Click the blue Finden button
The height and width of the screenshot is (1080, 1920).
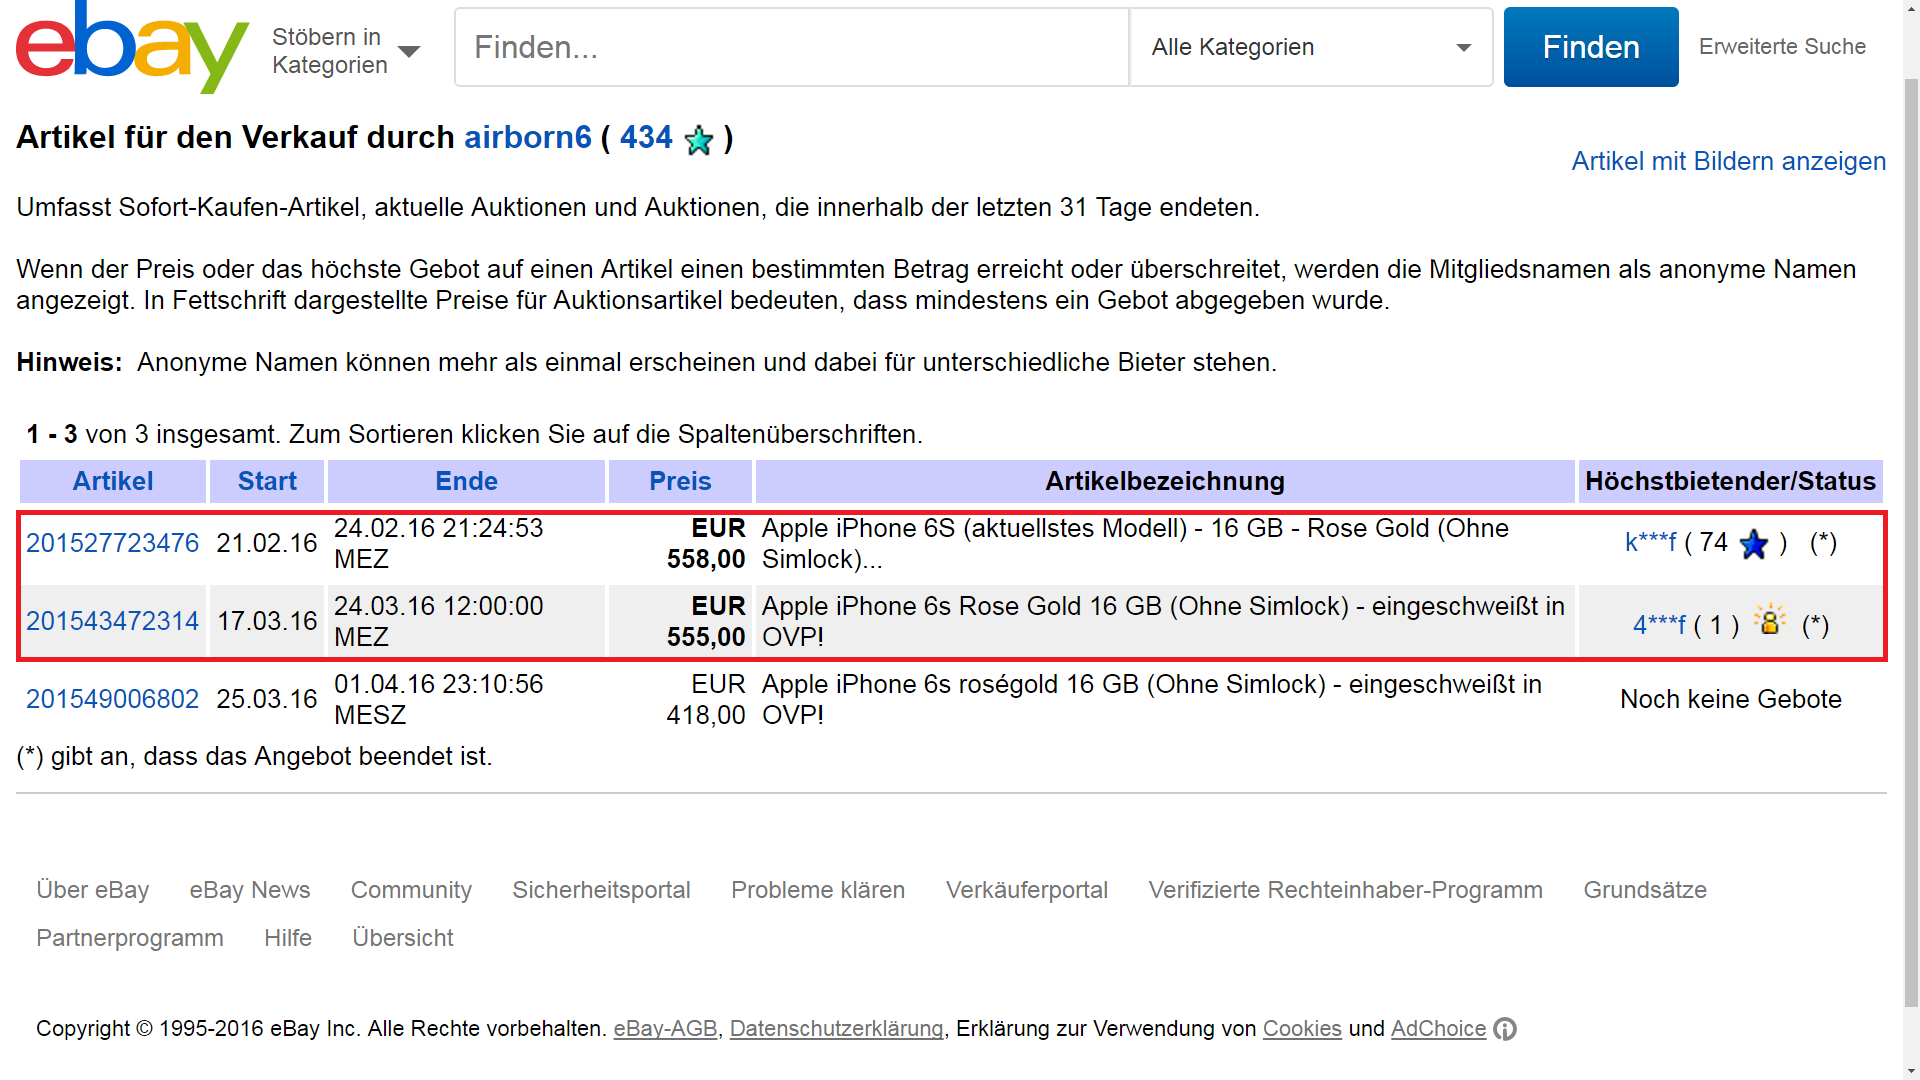(1591, 47)
